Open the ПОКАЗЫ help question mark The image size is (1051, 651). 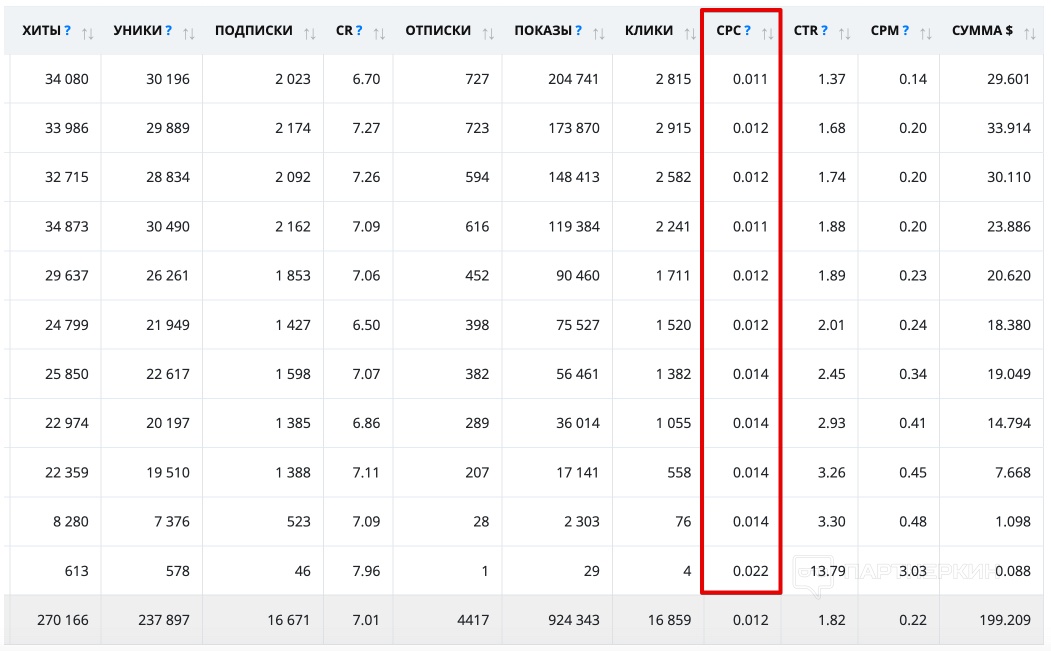pos(578,30)
